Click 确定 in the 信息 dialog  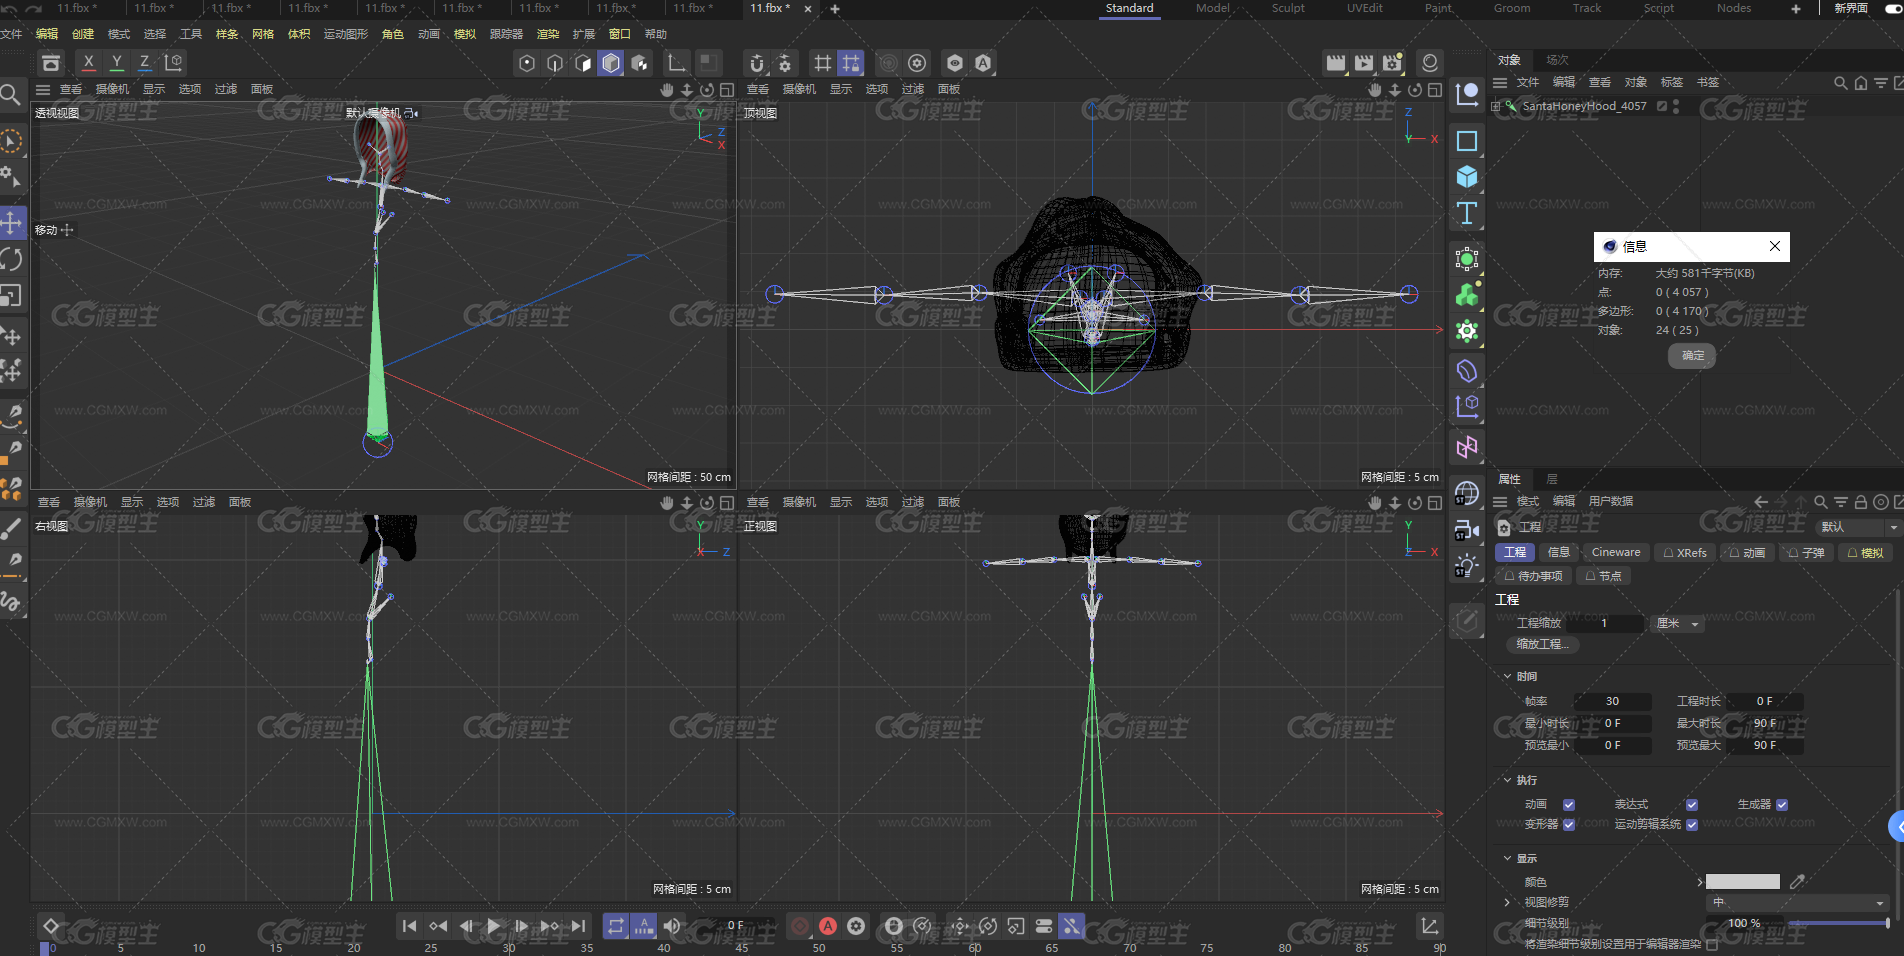click(1692, 355)
